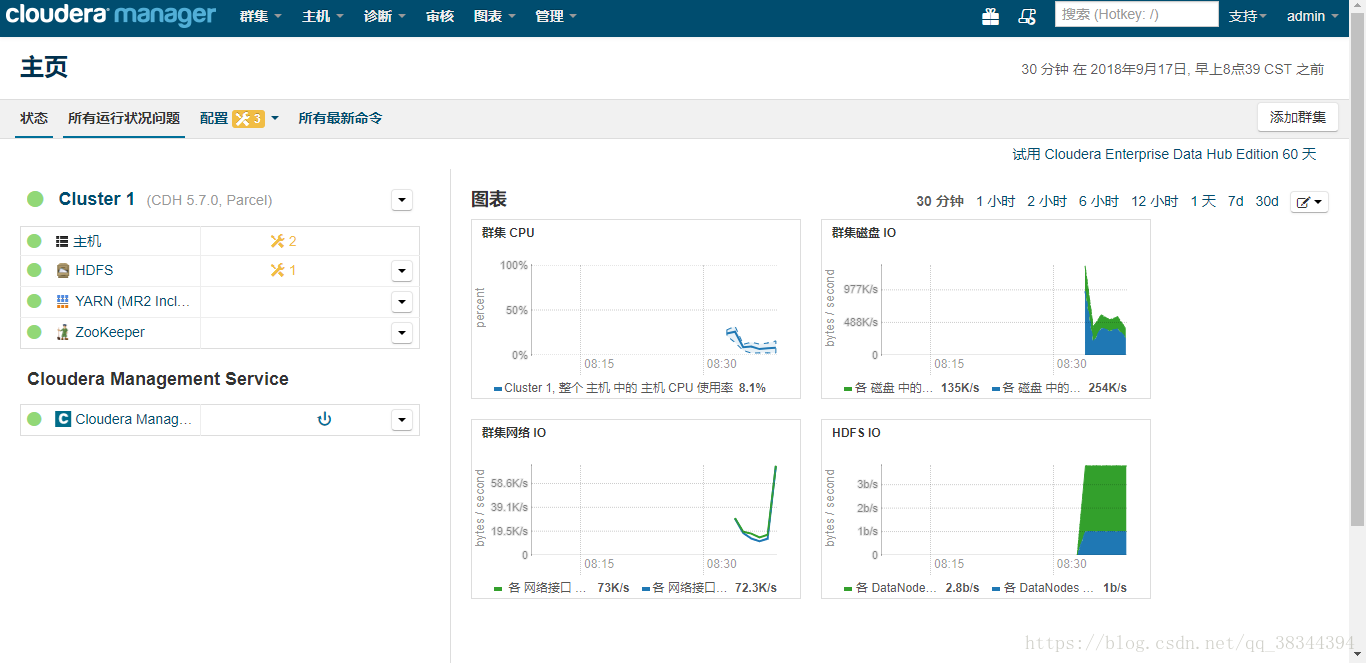This screenshot has height=663, width=1366.
Task: Click the trial Enterprise Data Hub Edition link
Action: click(1164, 154)
